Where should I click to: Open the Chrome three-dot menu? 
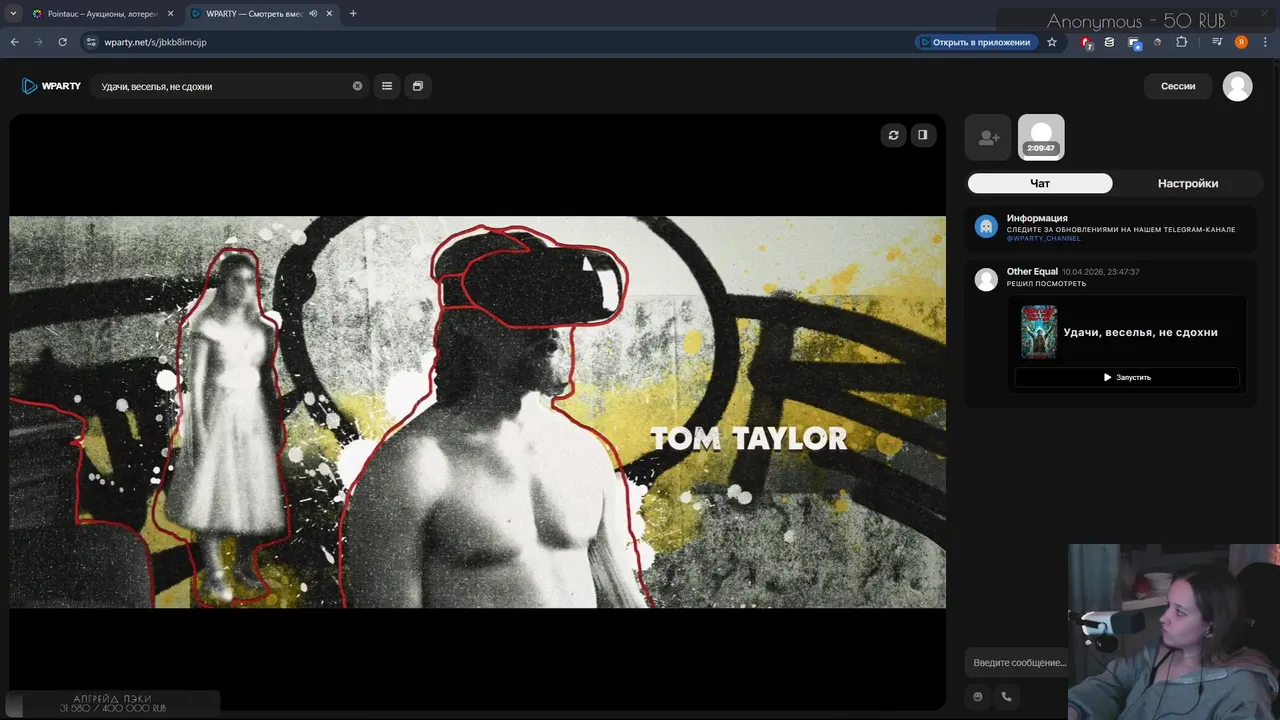click(1264, 42)
